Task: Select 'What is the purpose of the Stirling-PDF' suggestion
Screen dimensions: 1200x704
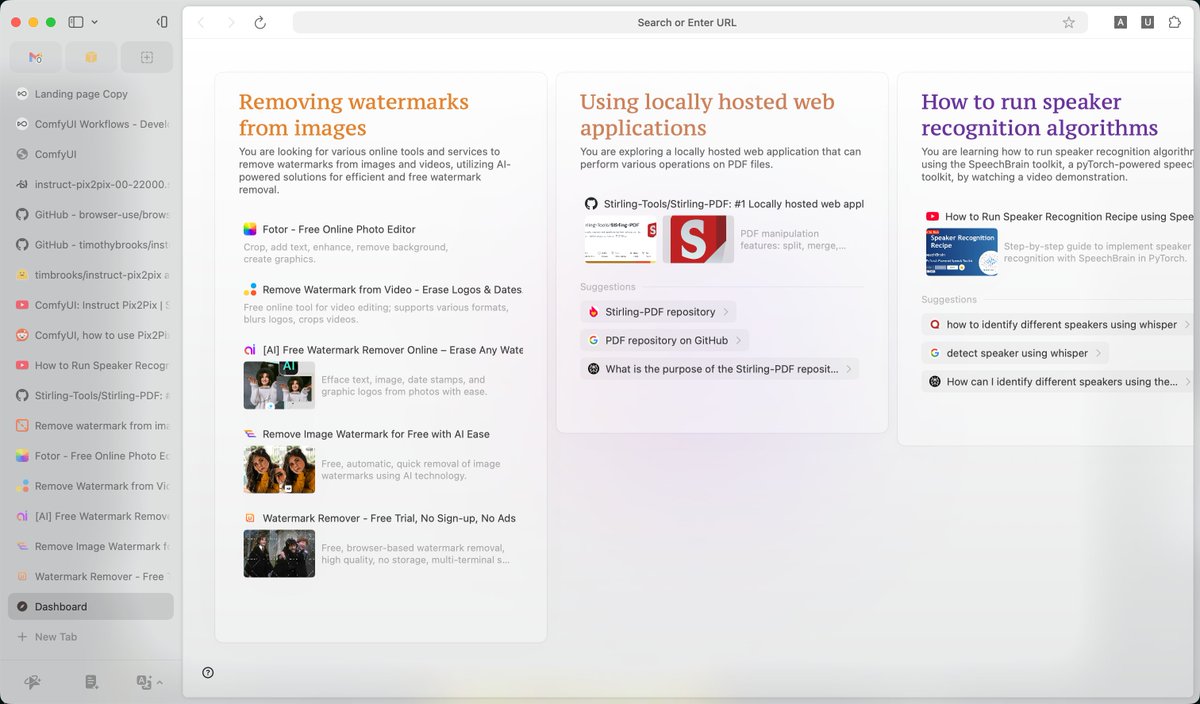Action: pos(719,369)
